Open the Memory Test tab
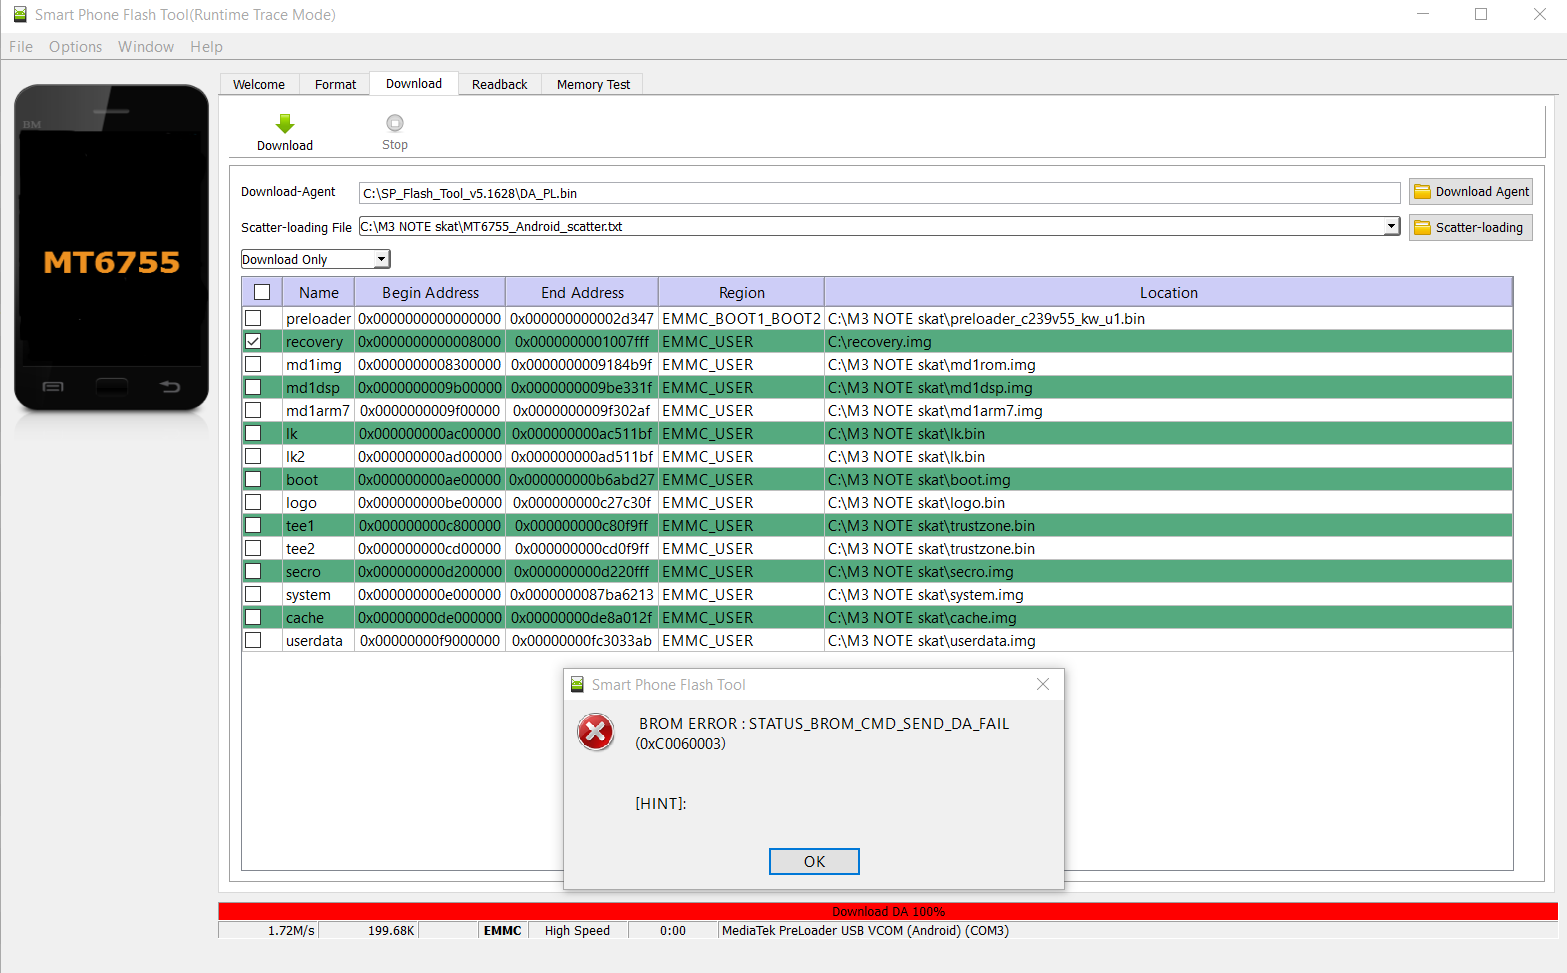Screen dimensions: 1567x973 coord(593,85)
